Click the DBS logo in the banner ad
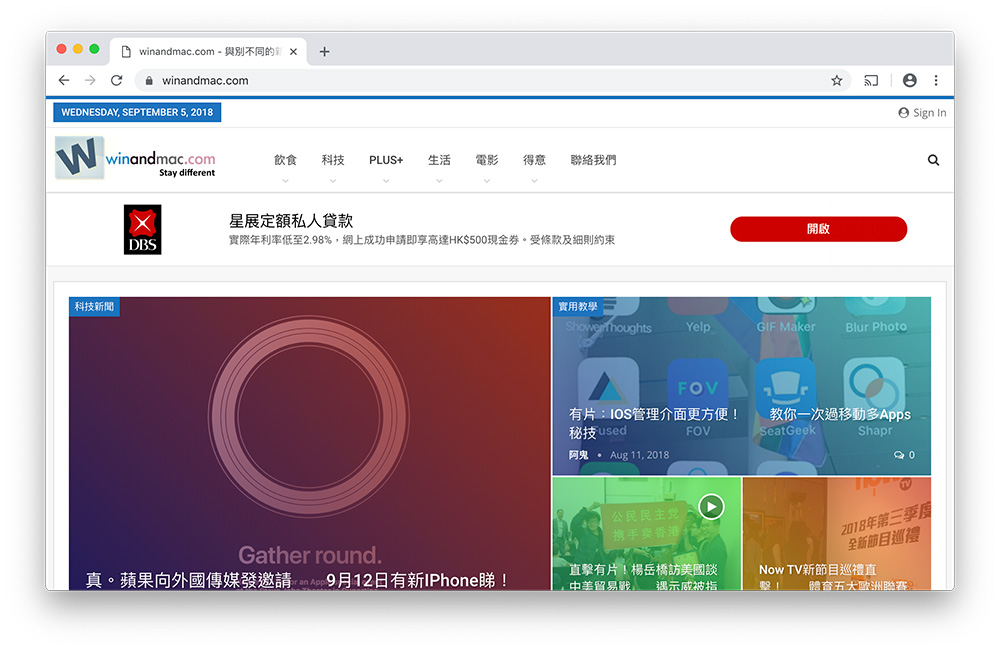The image size is (1000, 651). point(142,229)
